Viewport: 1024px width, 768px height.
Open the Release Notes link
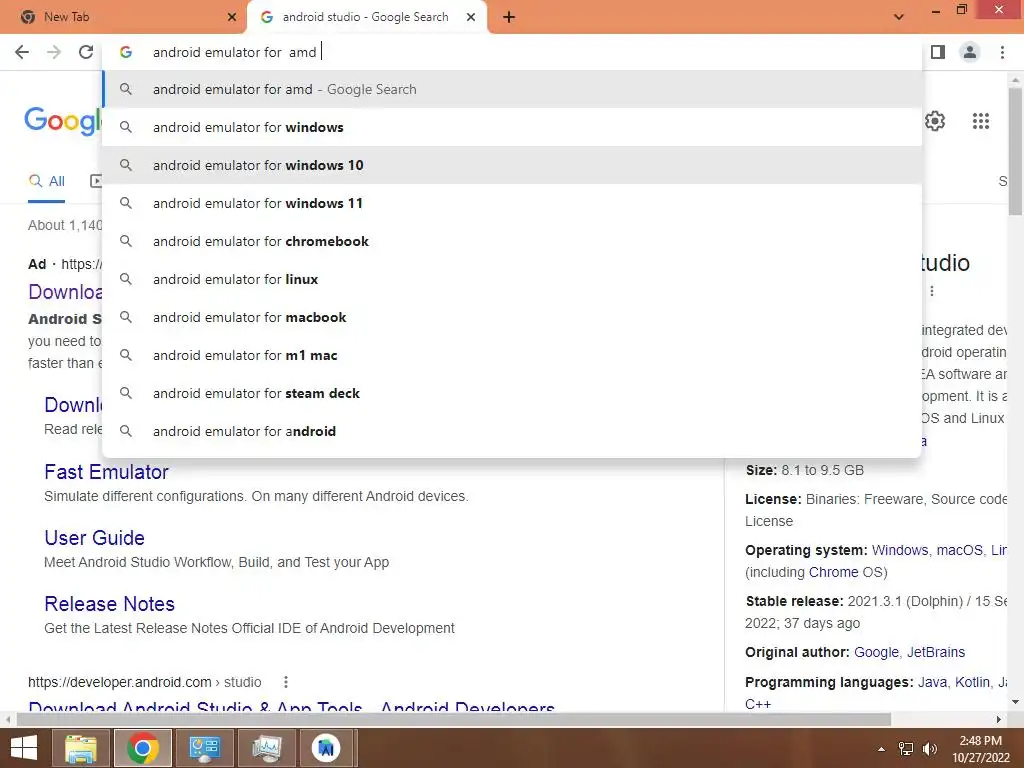tap(110, 603)
